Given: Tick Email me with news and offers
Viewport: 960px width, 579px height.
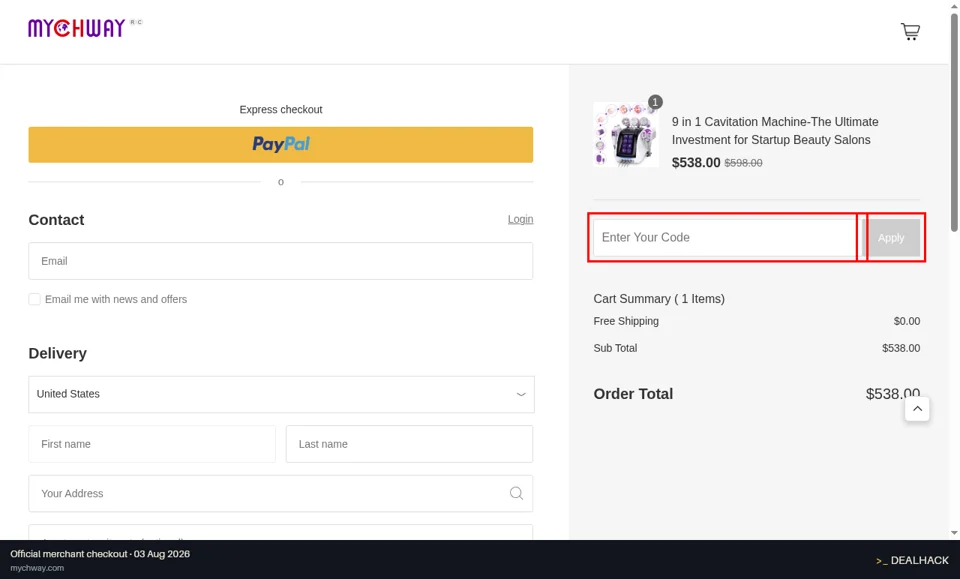Looking at the screenshot, I should click(34, 299).
